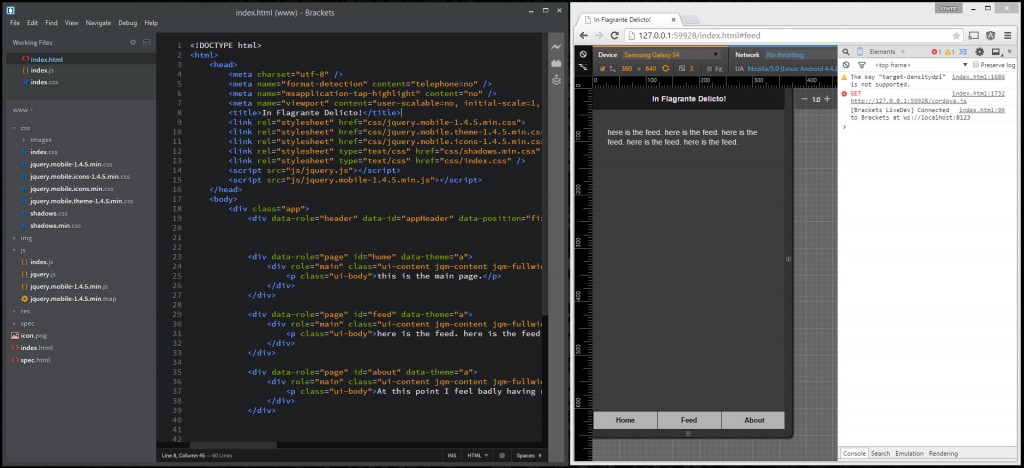This screenshot has height=468, width=1024.
Task: Swap dimensions with the rotate icon
Action: click(x=665, y=68)
